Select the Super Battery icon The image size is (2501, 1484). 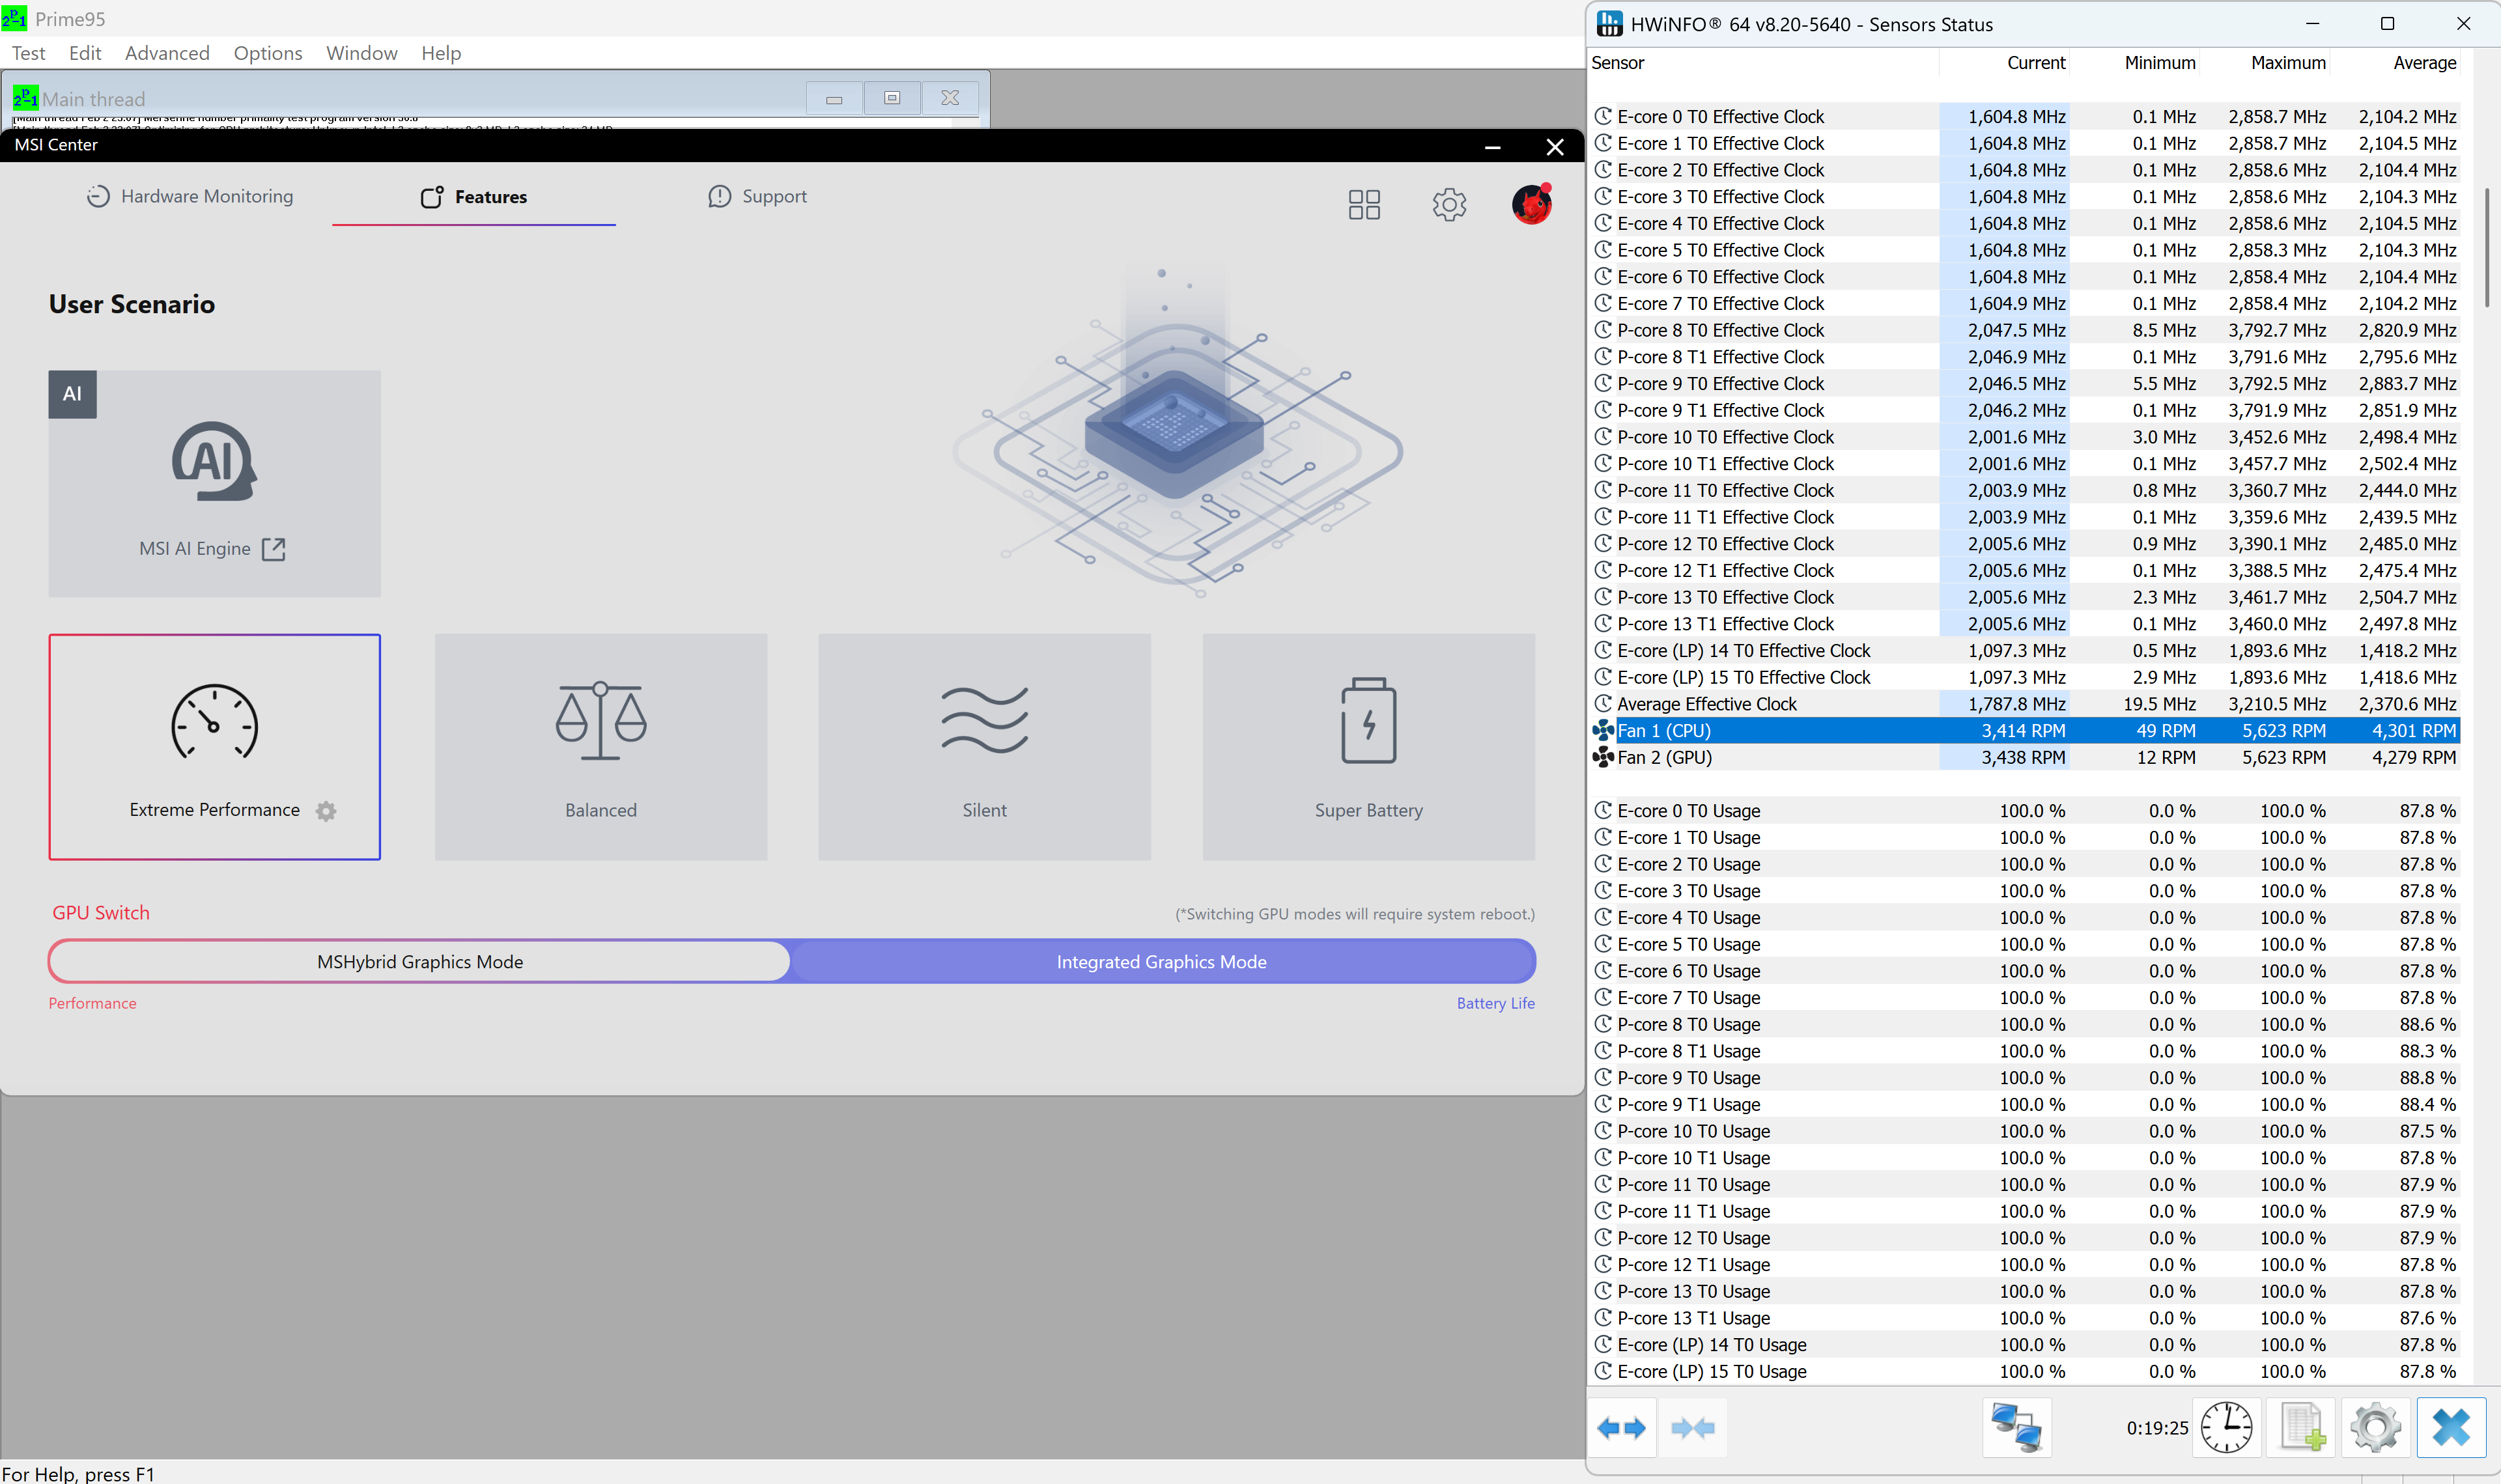[1368, 720]
